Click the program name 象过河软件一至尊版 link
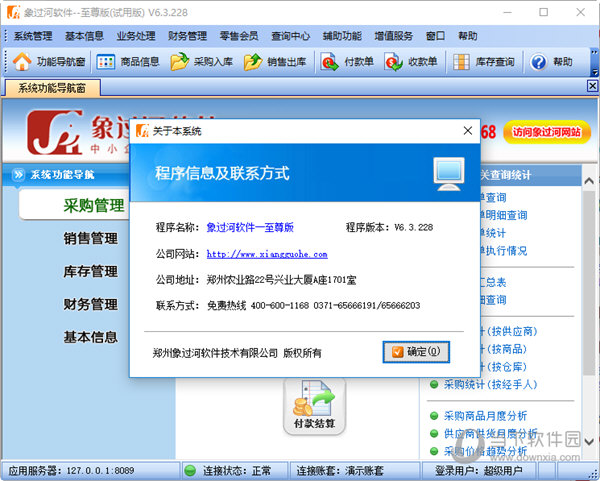The height and width of the screenshot is (481, 600). (250, 227)
